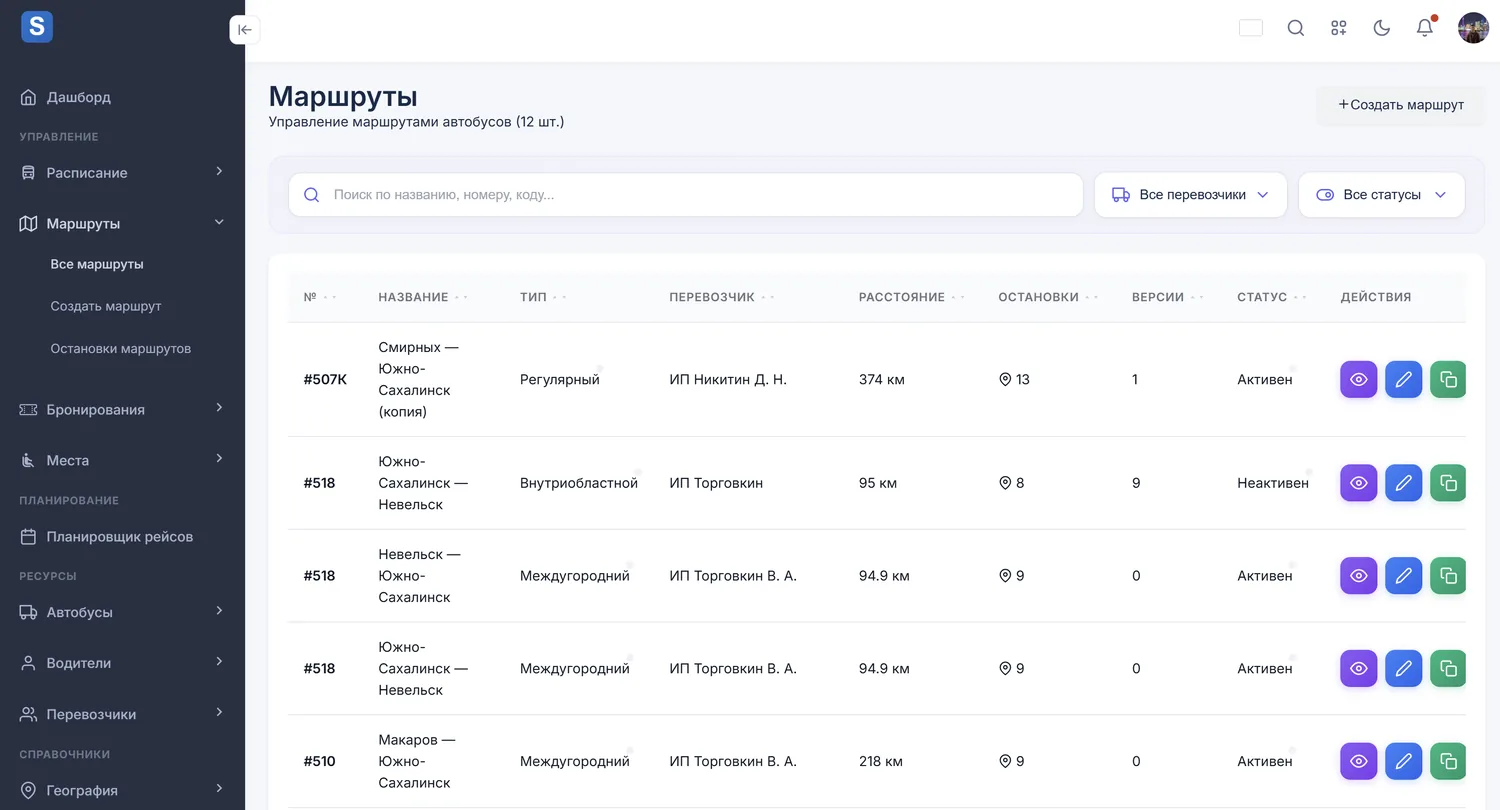This screenshot has height=810, width=1500.
Task: Sort table by Остановки column
Action: click(1048, 297)
